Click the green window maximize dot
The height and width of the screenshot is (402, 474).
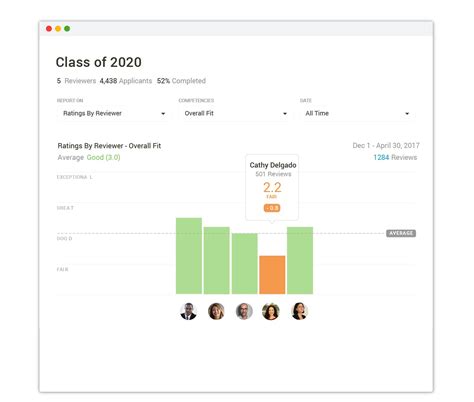(67, 29)
